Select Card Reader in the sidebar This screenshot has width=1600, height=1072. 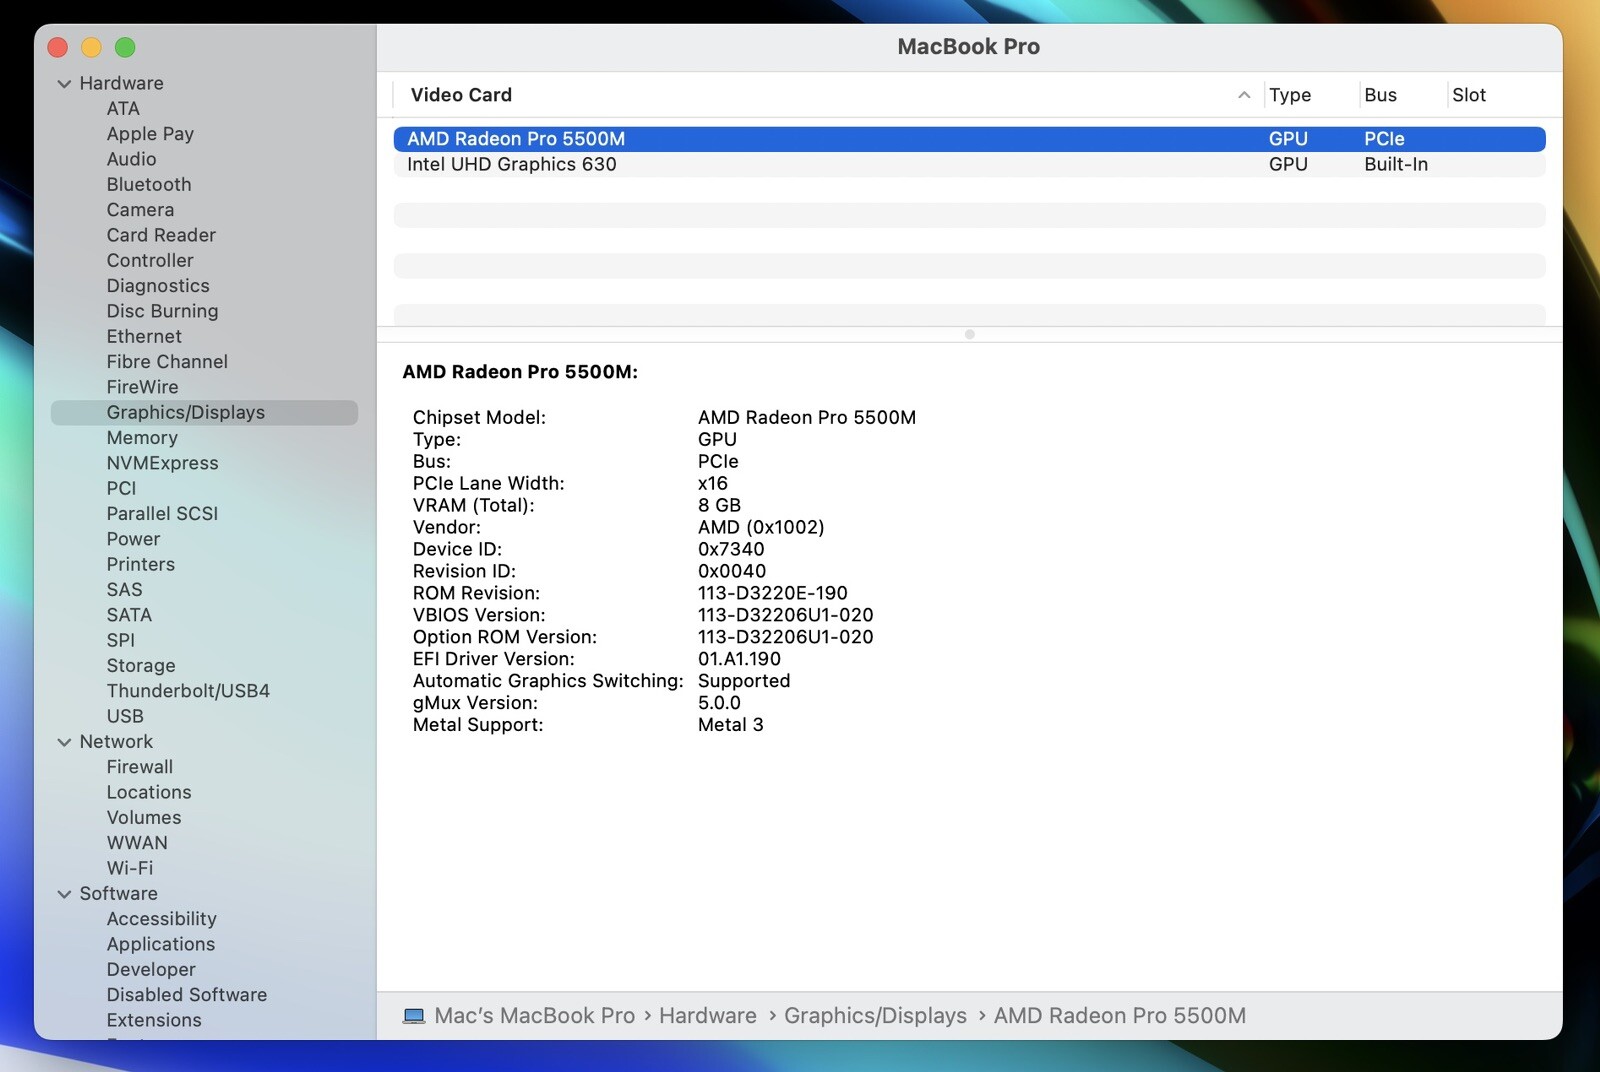click(x=161, y=235)
